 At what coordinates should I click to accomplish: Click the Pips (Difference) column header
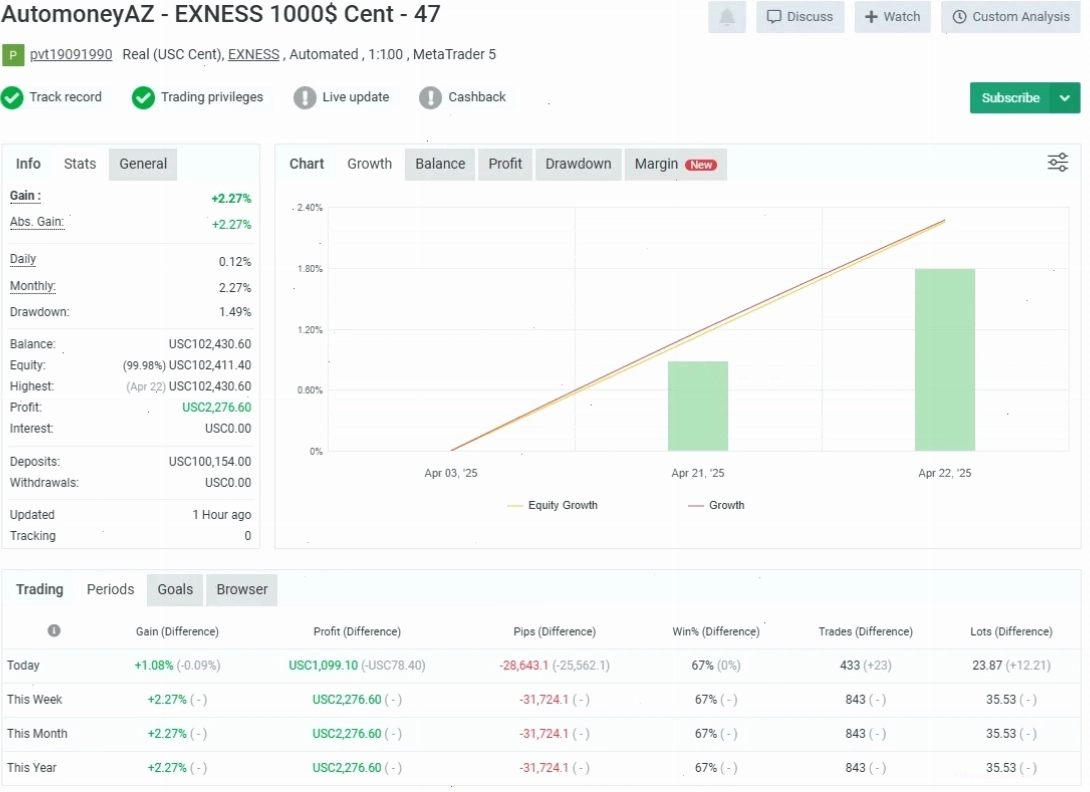(x=555, y=631)
